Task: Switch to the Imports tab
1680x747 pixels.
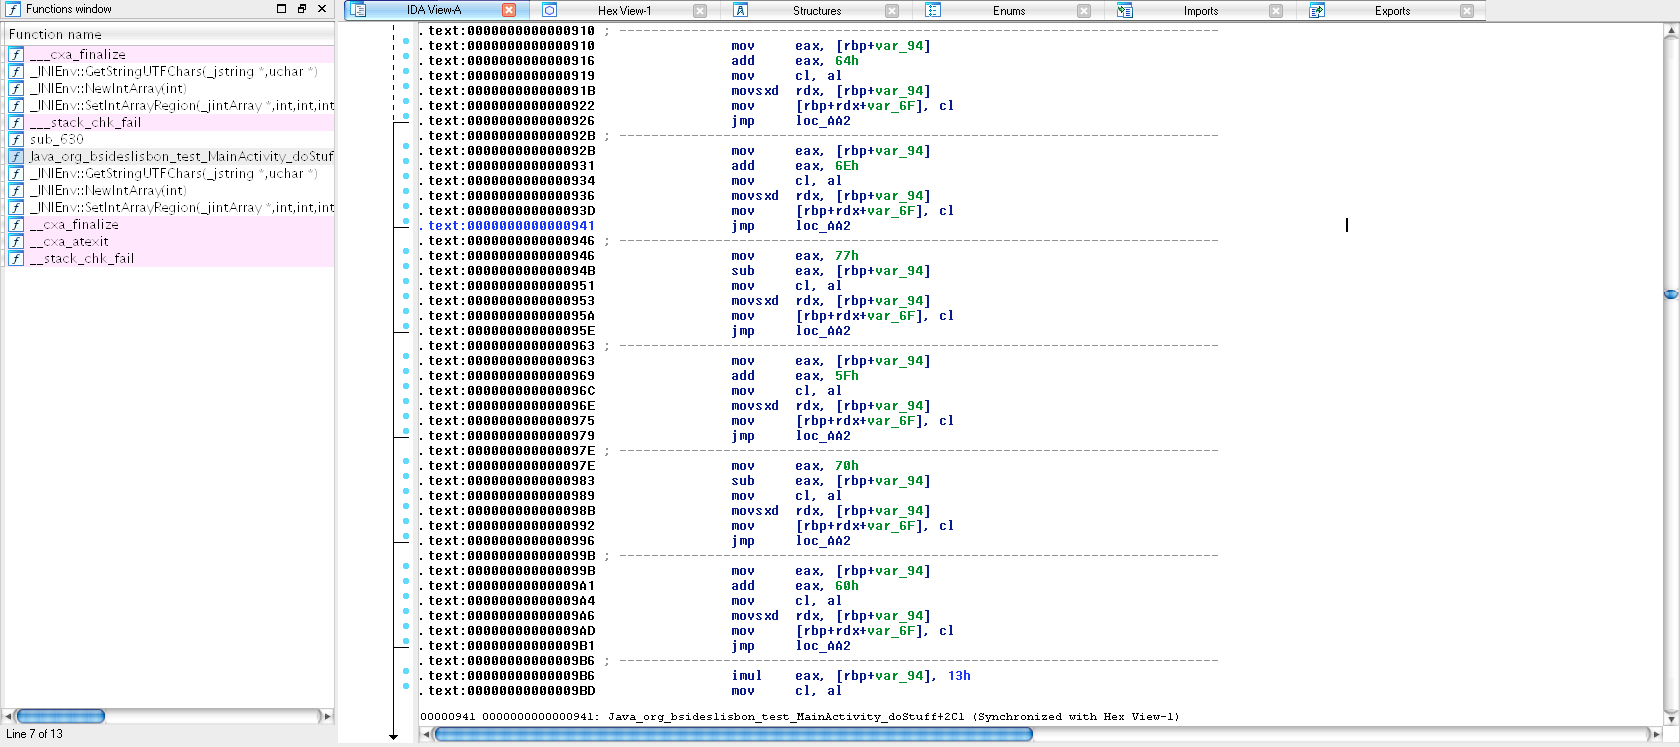Action: [1200, 11]
